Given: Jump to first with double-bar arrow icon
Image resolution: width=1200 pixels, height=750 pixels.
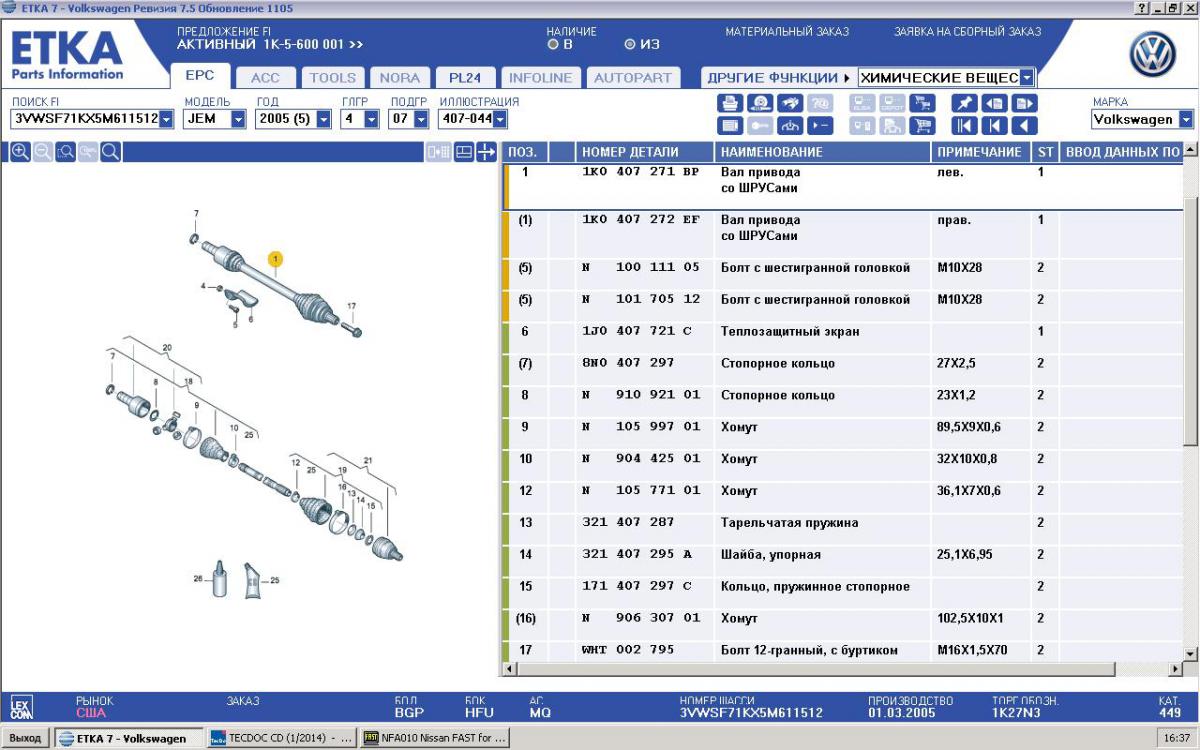Looking at the screenshot, I should (965, 126).
